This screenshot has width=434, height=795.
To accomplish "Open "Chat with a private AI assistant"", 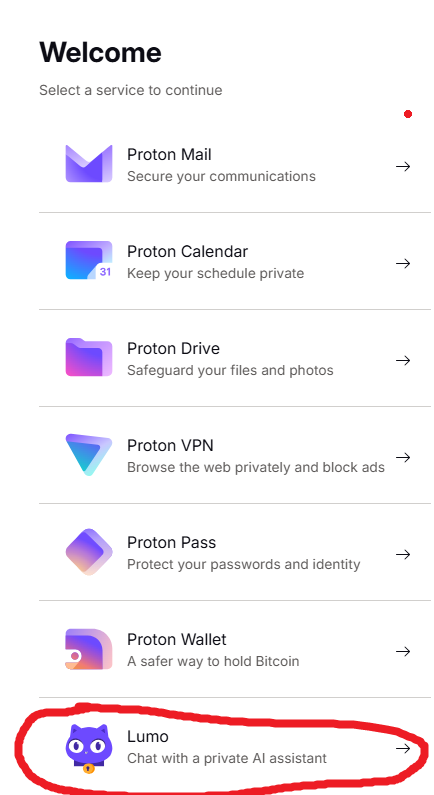I will tap(227, 758).
